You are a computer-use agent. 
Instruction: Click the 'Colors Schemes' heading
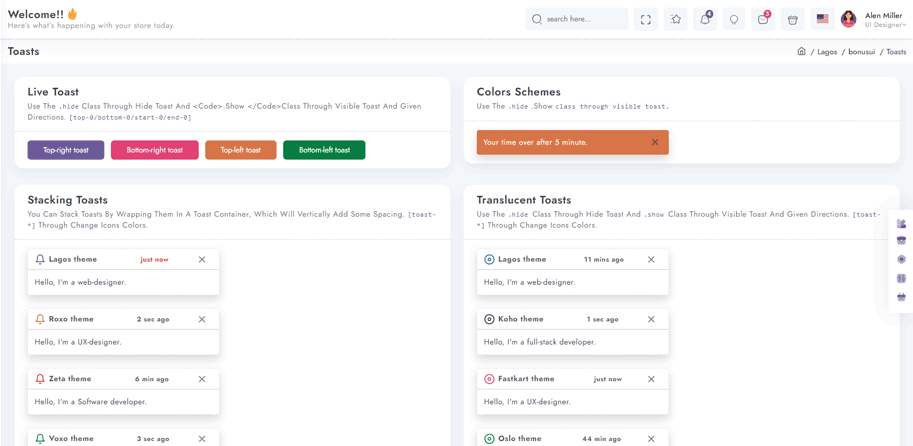click(x=519, y=92)
